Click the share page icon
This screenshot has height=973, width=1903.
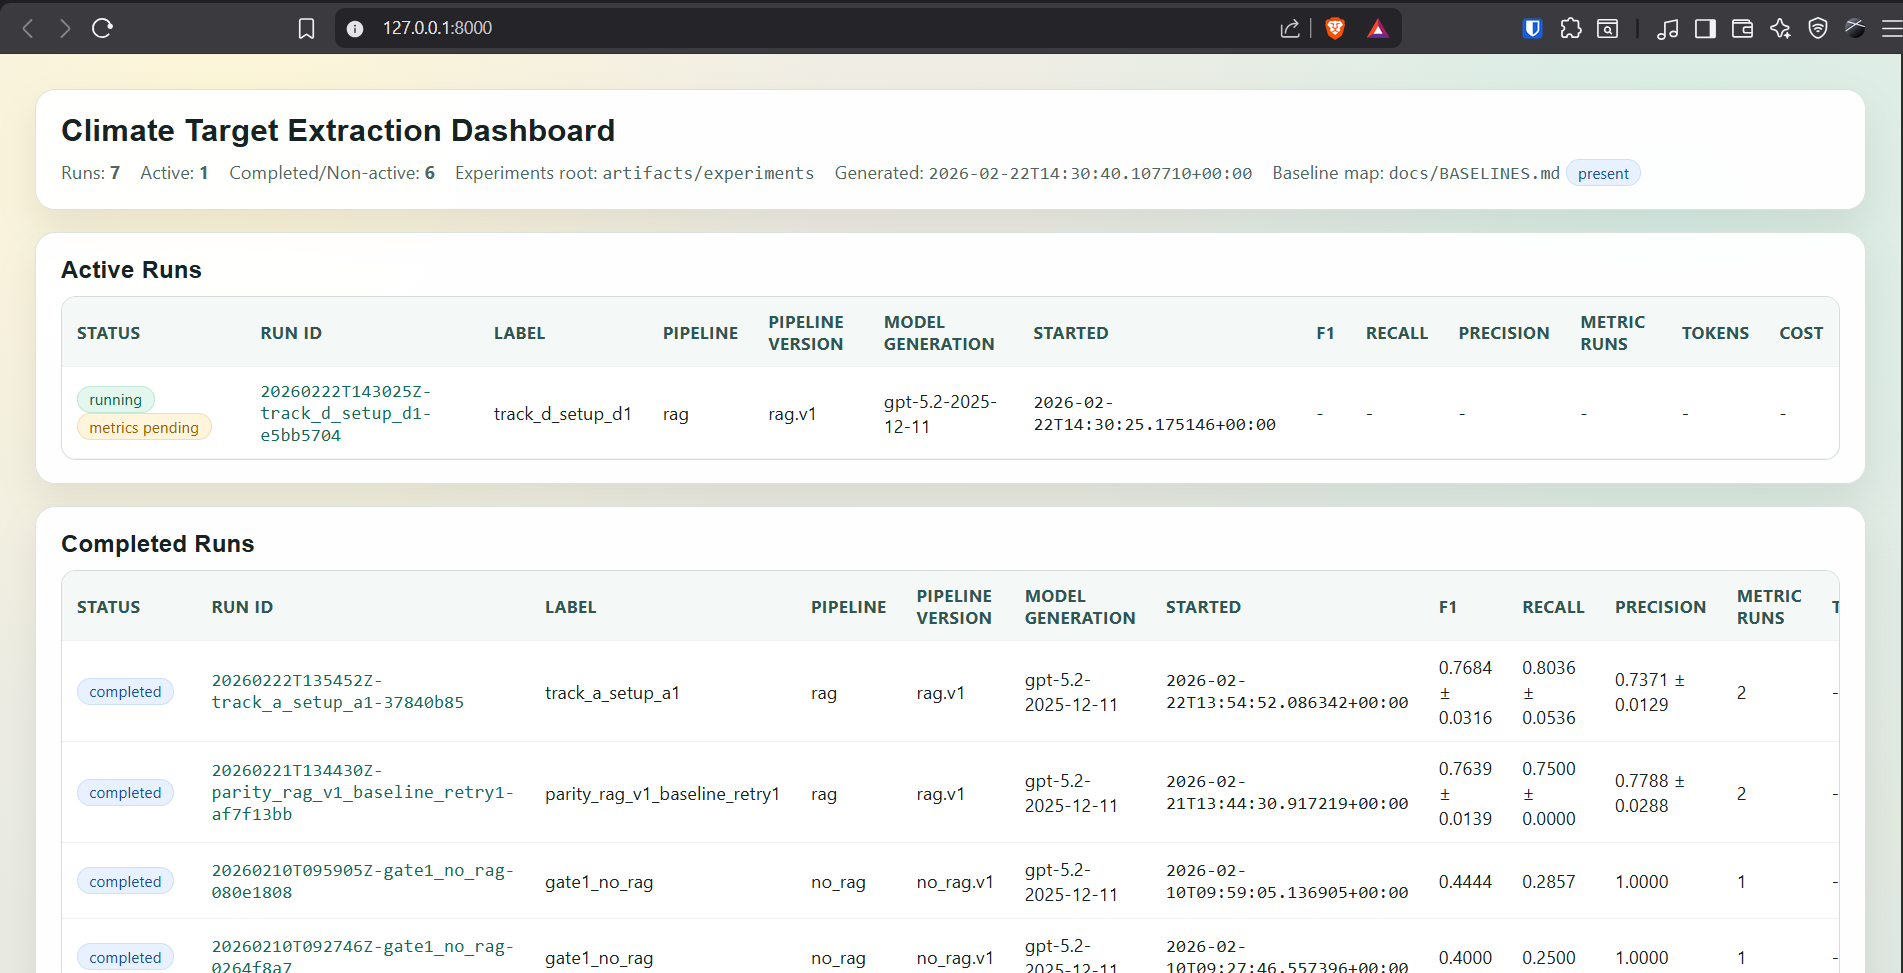pos(1290,28)
